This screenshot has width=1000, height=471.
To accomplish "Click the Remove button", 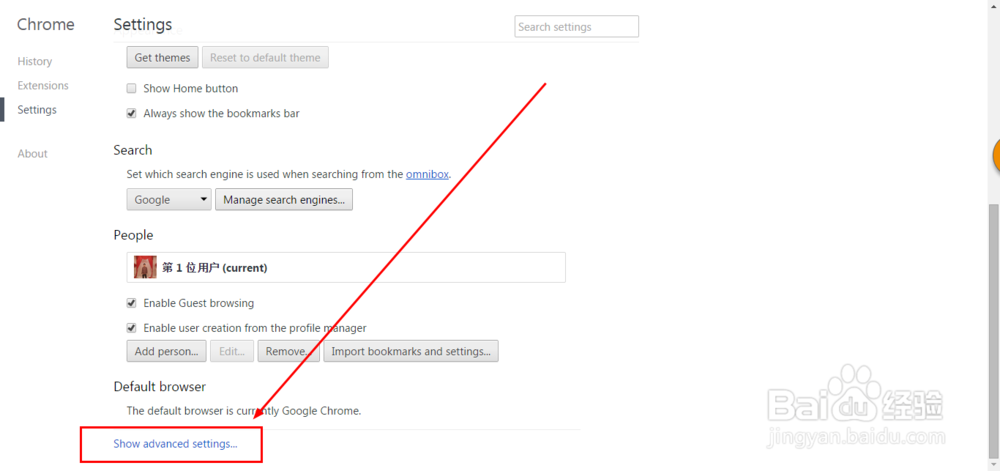I will click(289, 351).
